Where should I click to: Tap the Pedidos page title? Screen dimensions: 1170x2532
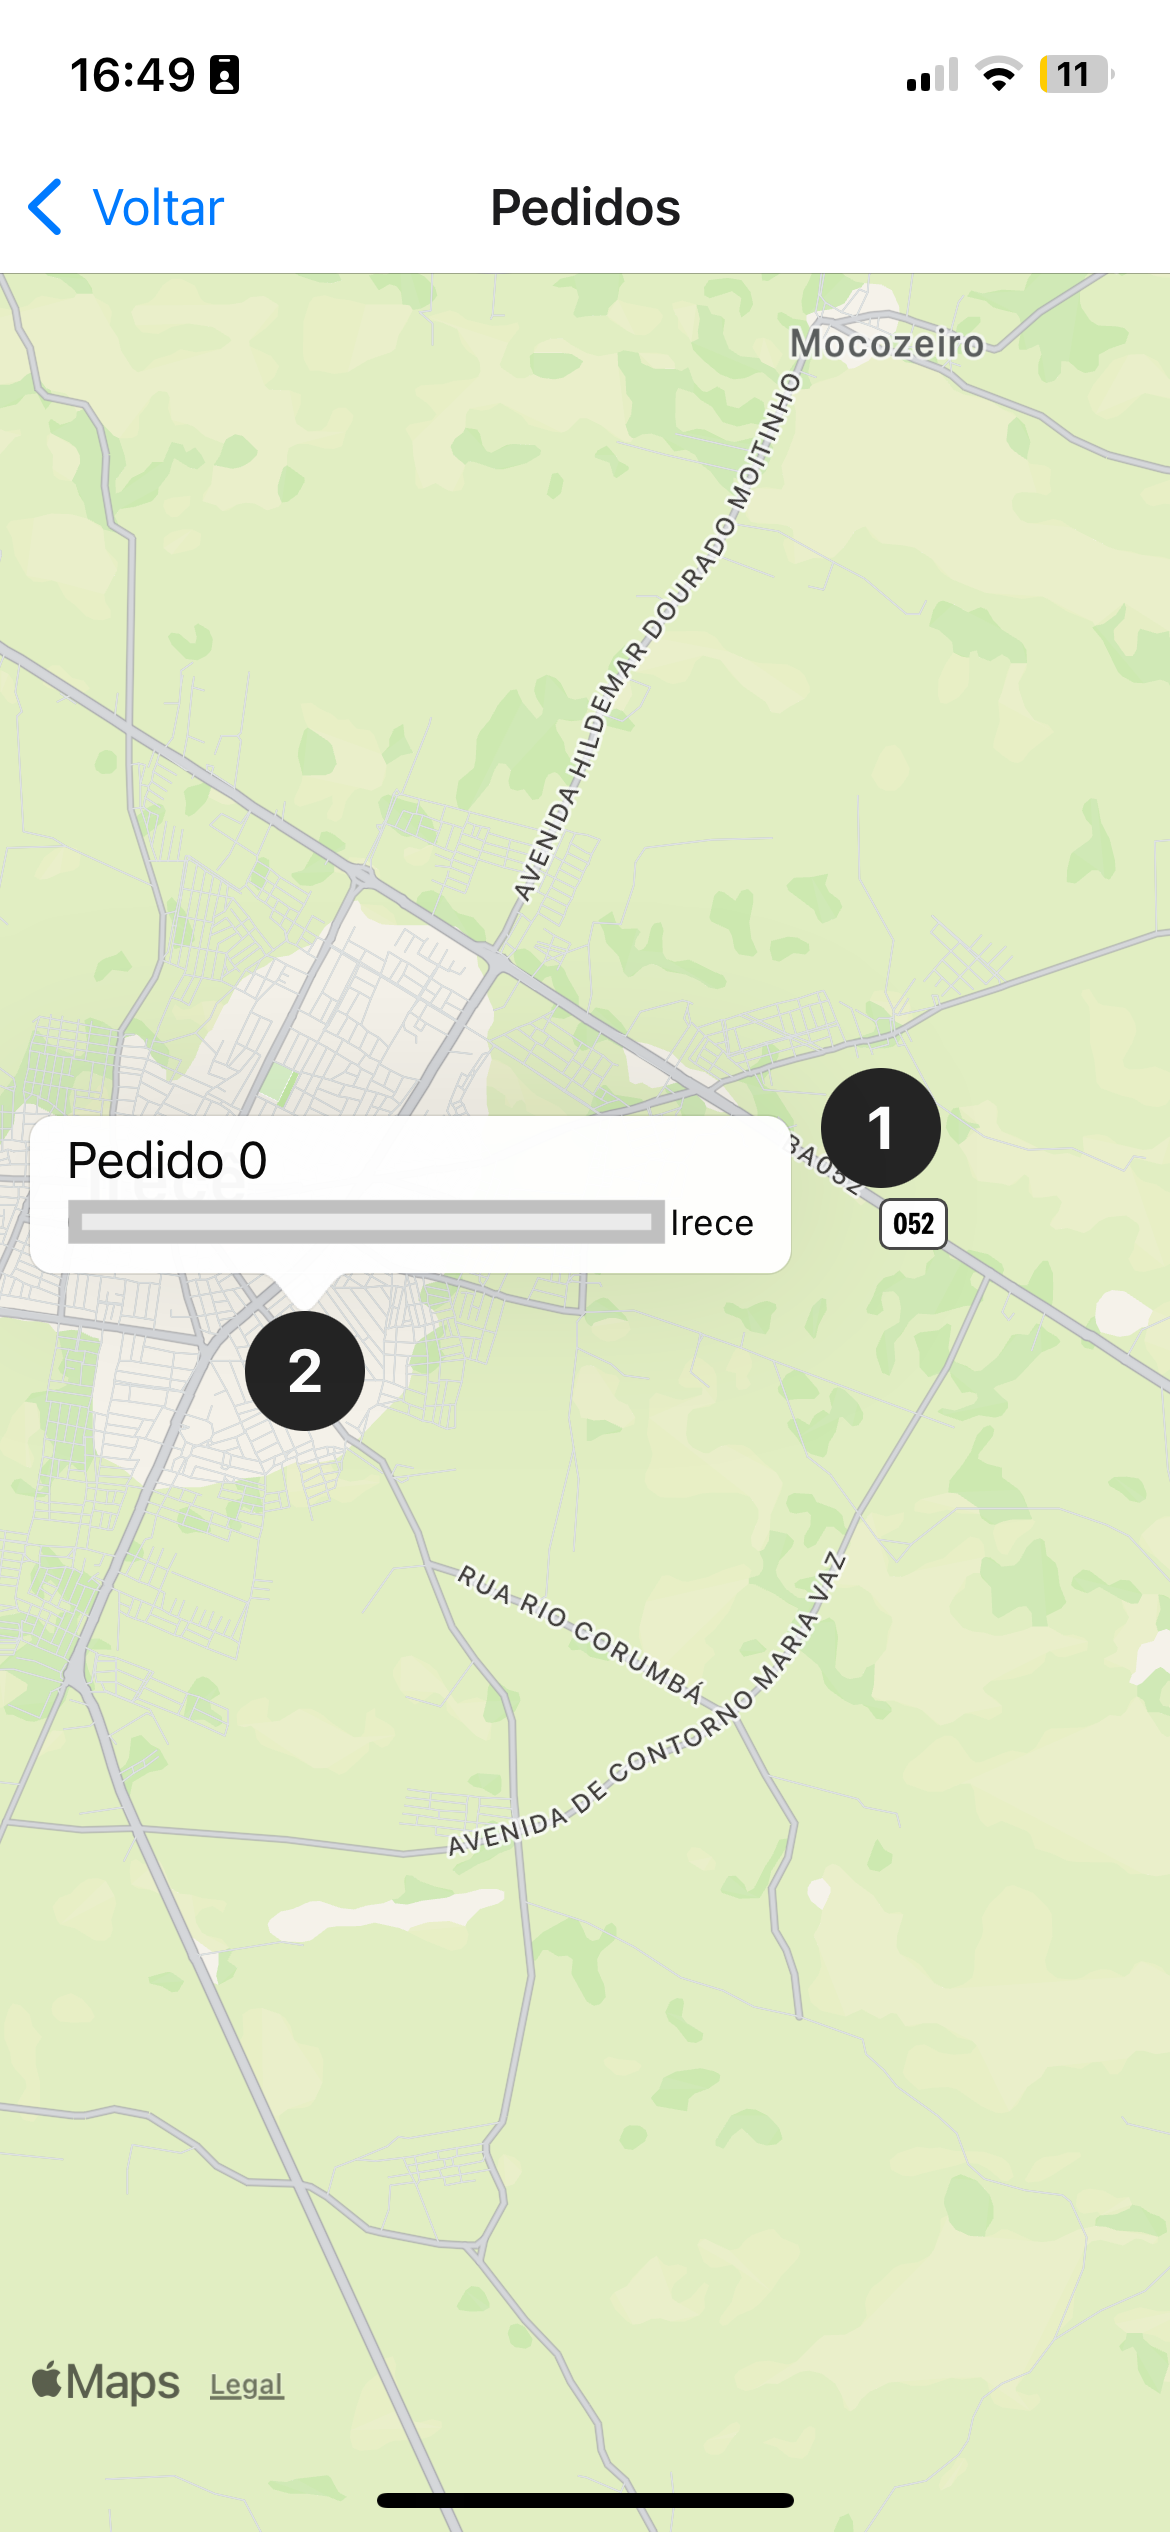(585, 208)
